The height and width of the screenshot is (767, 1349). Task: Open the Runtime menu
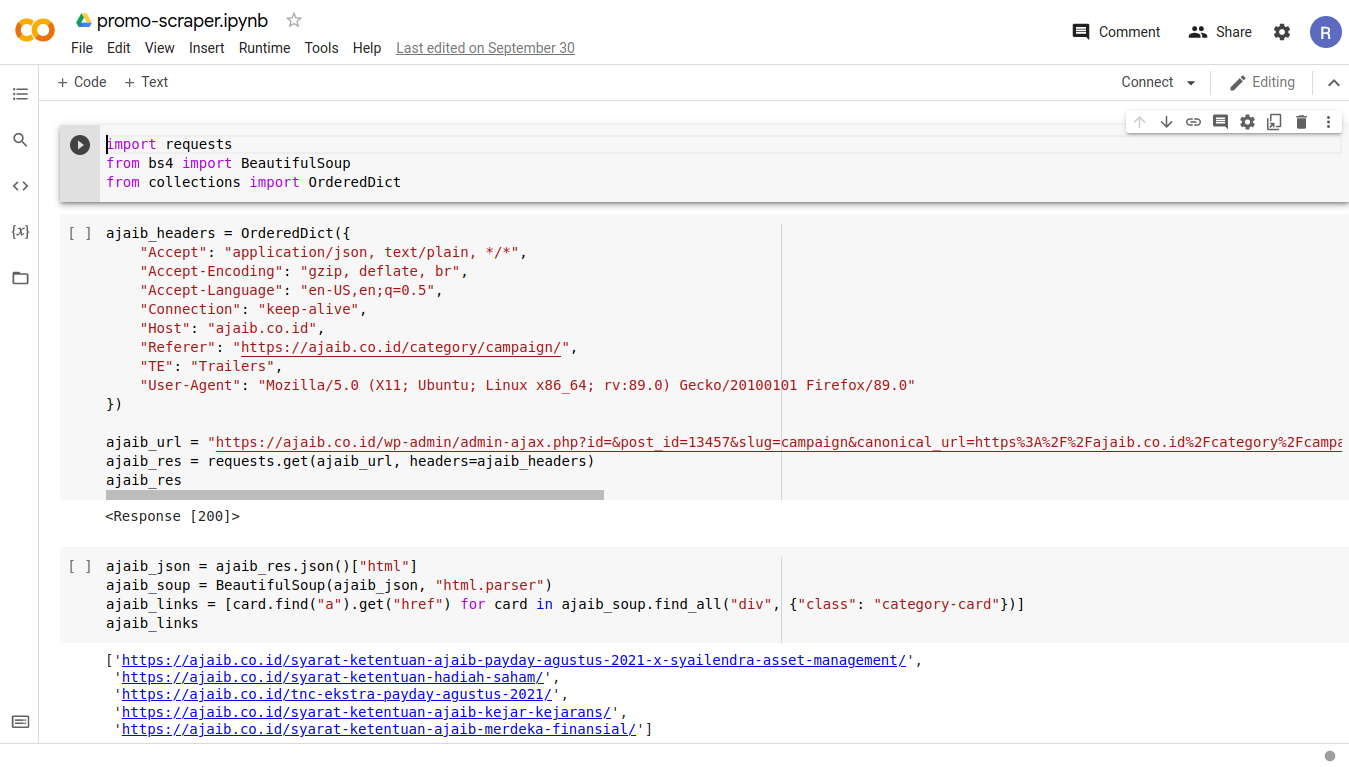click(x=264, y=48)
